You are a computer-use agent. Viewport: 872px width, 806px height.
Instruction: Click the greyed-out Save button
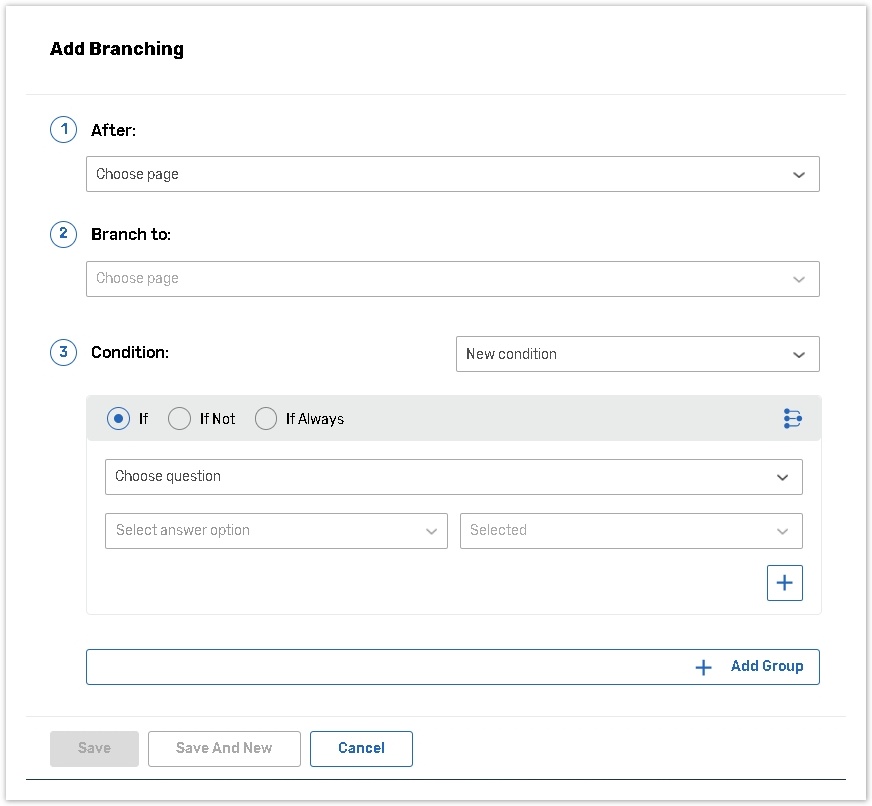click(94, 748)
